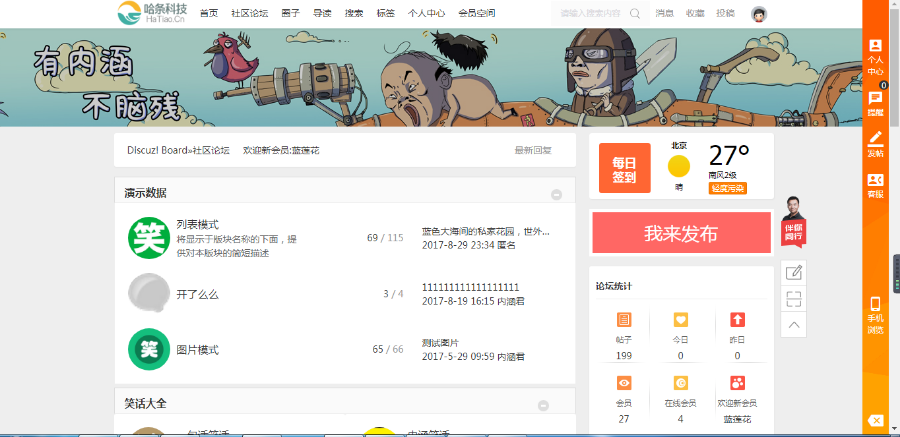Open 搜索 in the navigation bar
Screen dimensions: 900x437
click(354, 13)
